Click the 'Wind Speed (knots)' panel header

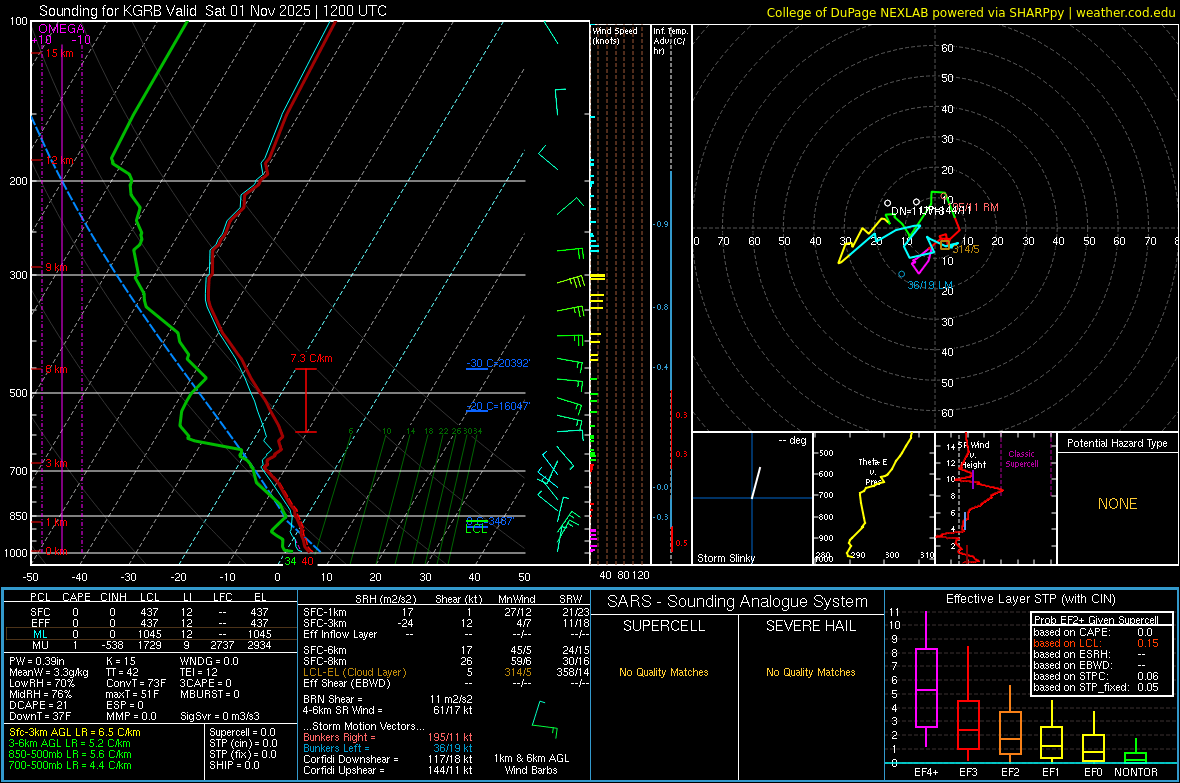[x=615, y=35]
